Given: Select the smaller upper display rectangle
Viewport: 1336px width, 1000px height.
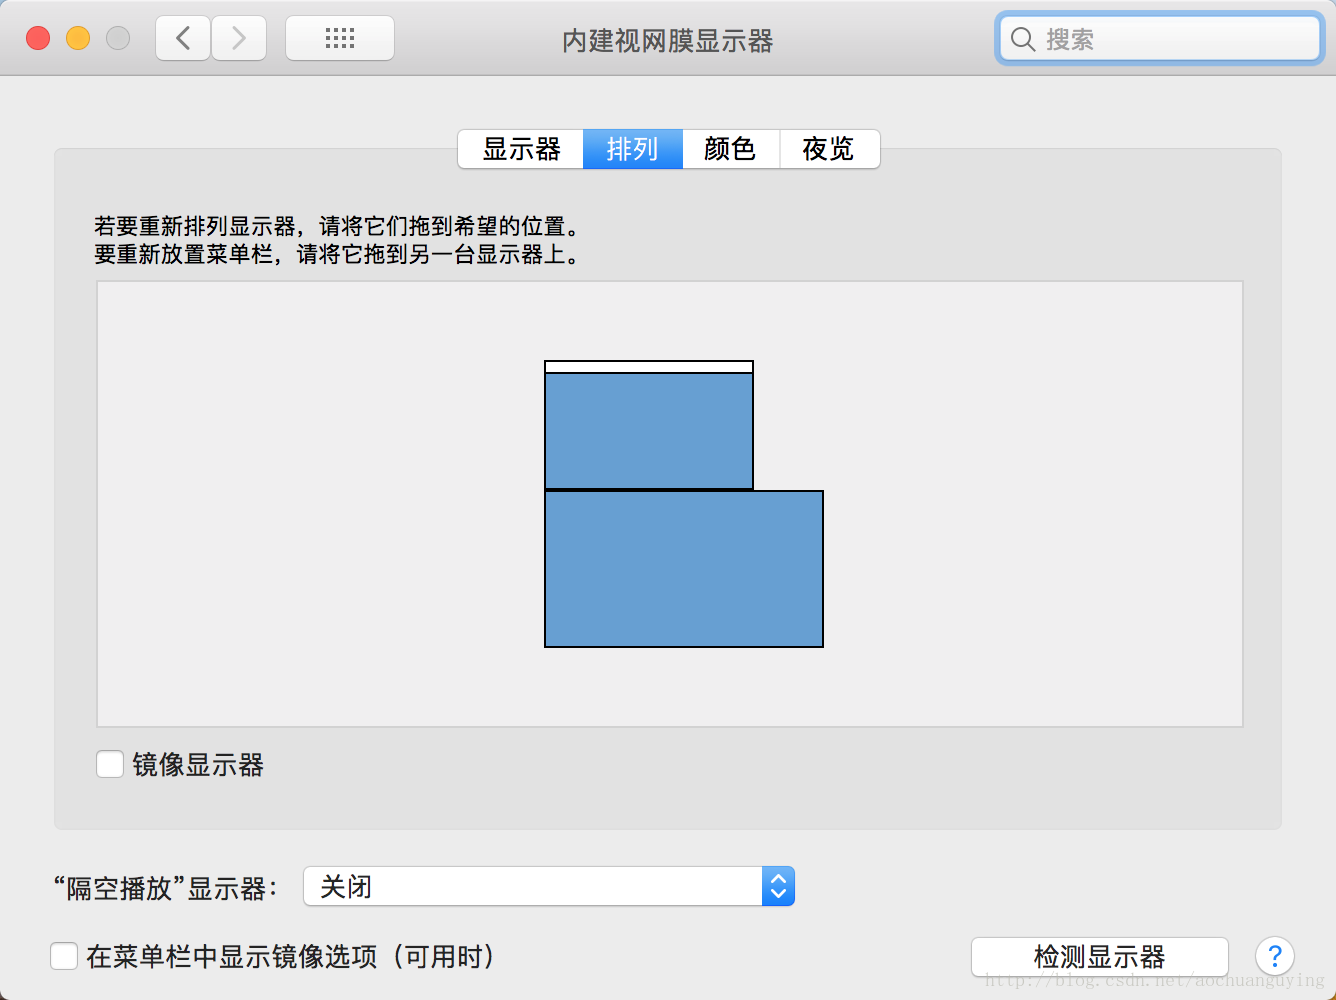Looking at the screenshot, I should (649, 431).
